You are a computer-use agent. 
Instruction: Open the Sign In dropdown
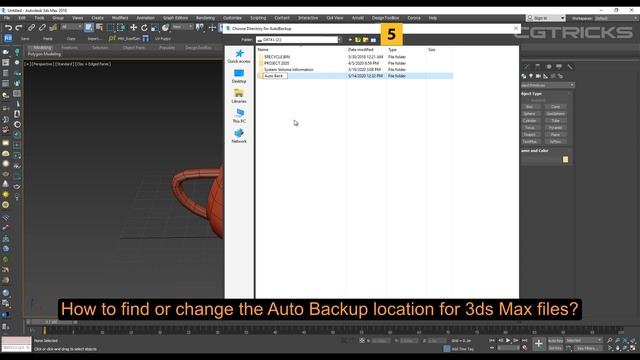[546, 18]
